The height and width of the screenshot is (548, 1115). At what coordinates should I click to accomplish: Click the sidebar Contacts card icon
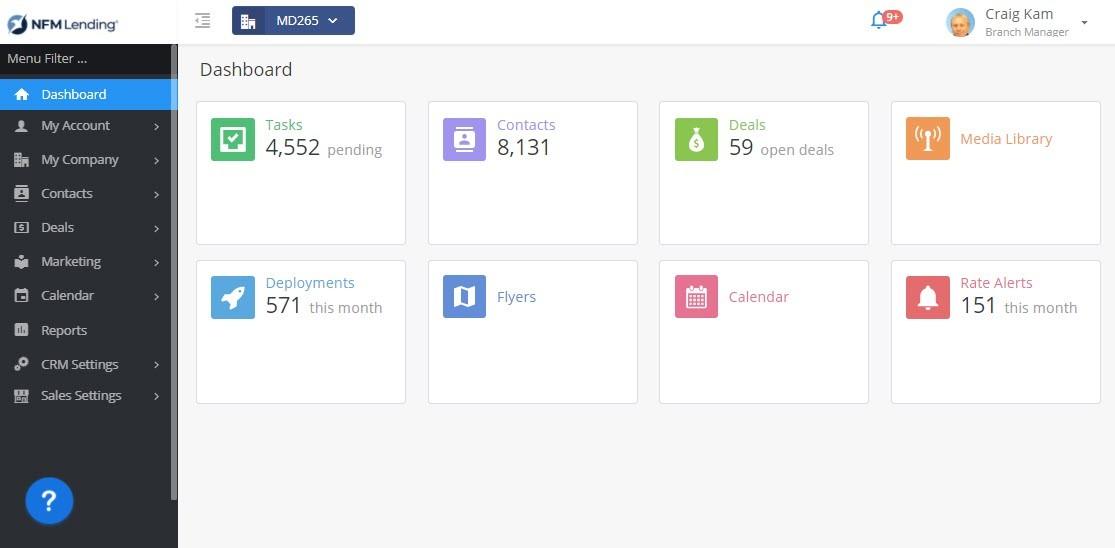tap(22, 193)
